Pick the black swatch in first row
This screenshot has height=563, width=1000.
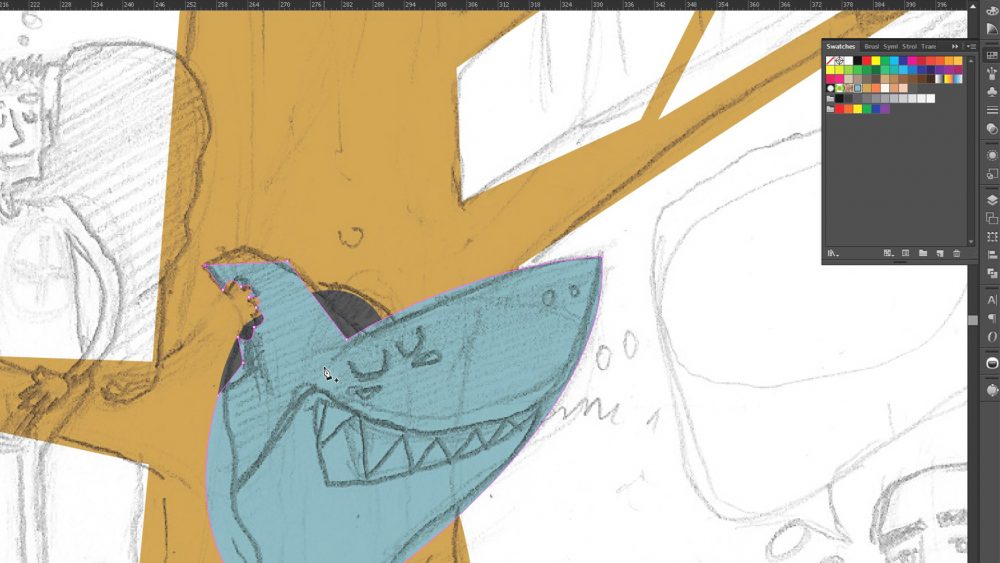858,61
